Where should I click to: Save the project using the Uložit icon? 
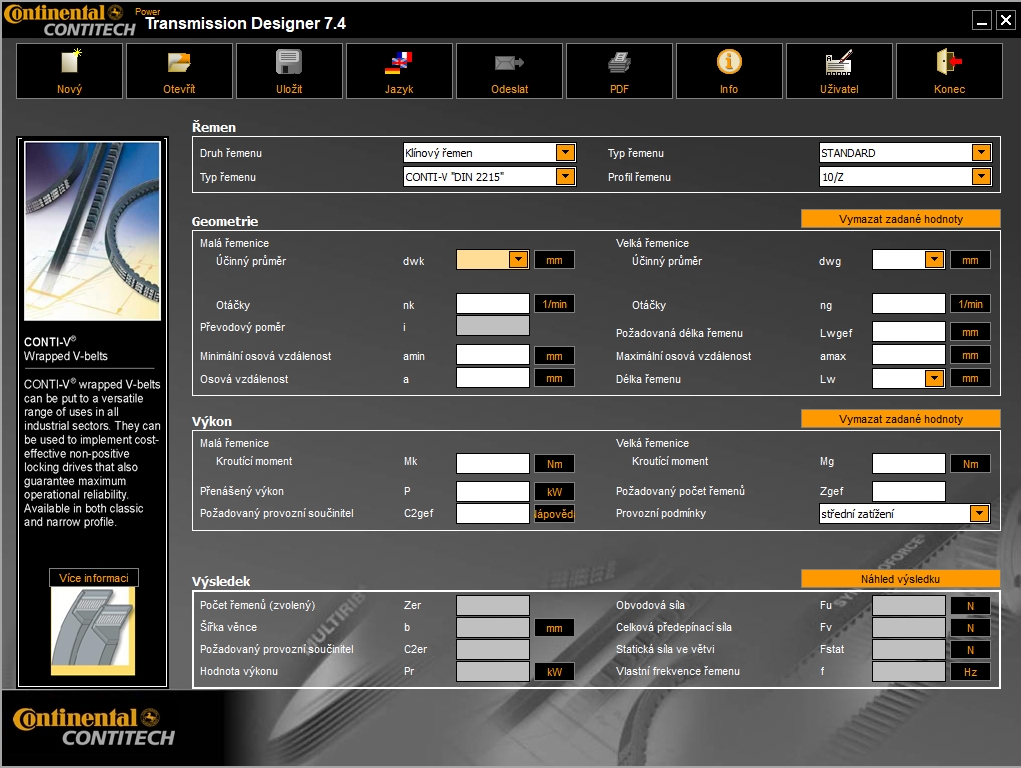[289, 64]
